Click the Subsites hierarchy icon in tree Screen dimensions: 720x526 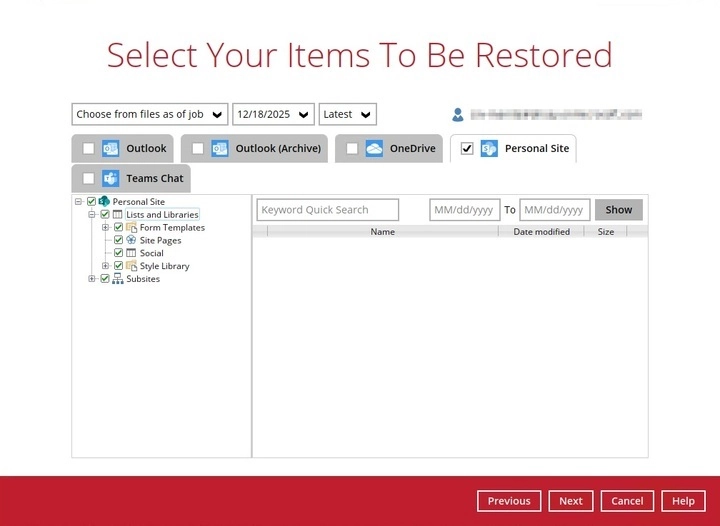point(118,279)
